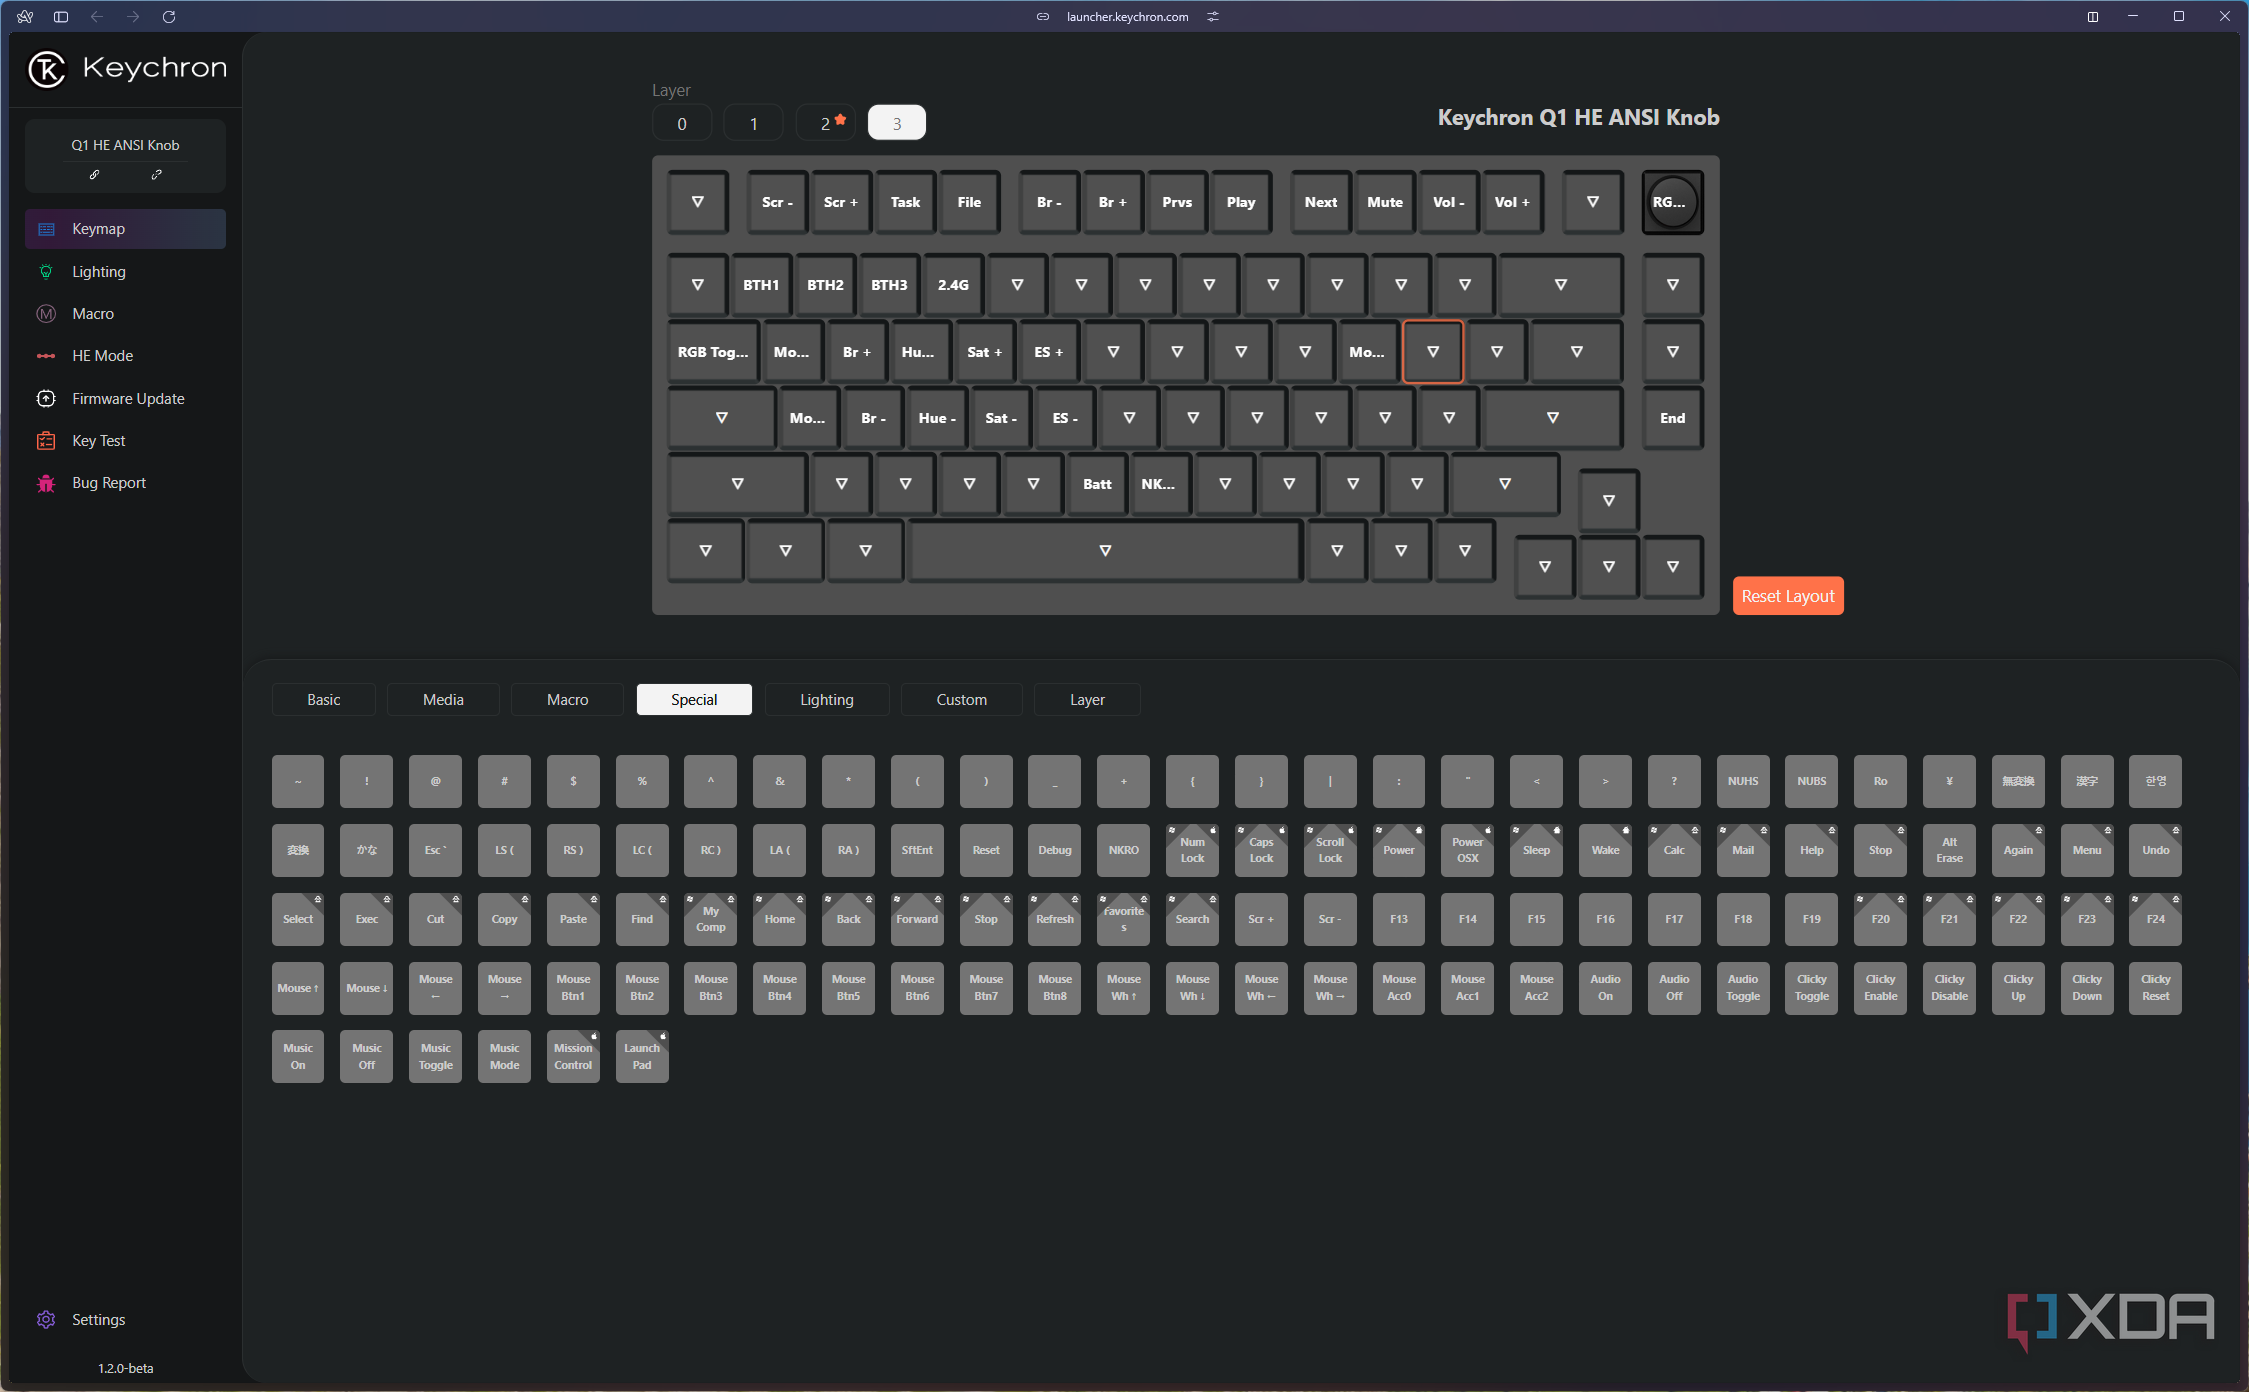Open Key Test in the sidebar
The height and width of the screenshot is (1392, 2249).
[125, 441]
